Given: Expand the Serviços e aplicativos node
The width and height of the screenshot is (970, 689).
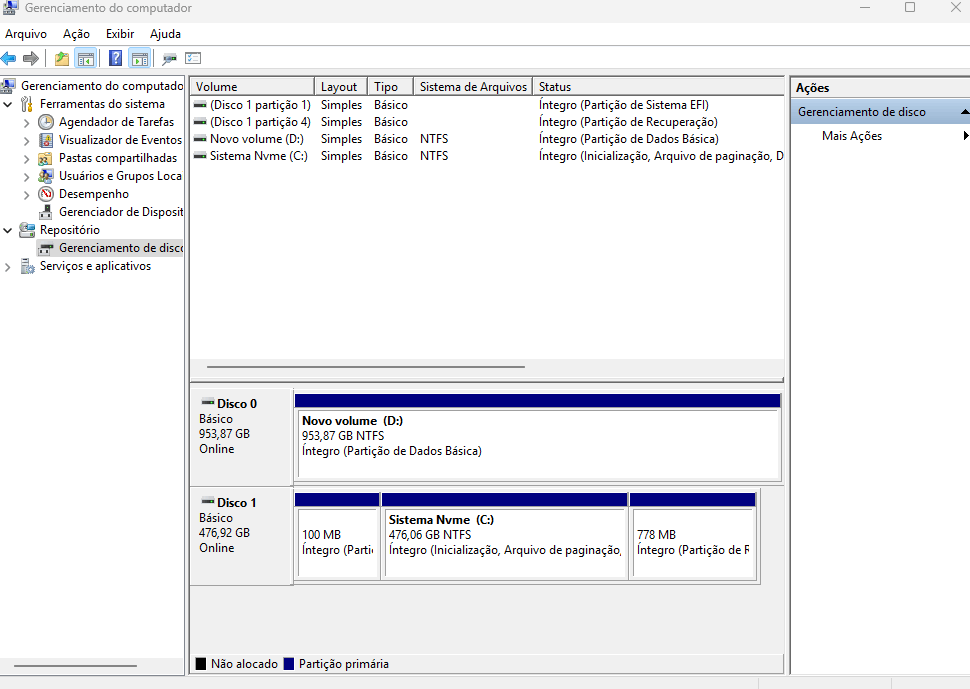Looking at the screenshot, I should point(8,267).
